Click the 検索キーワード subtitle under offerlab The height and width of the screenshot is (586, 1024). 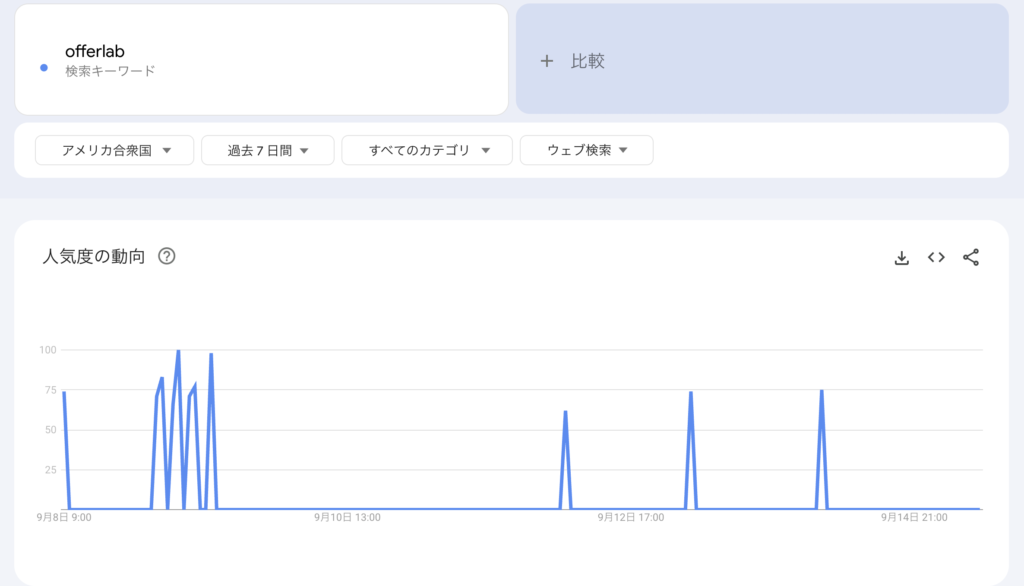coord(110,71)
